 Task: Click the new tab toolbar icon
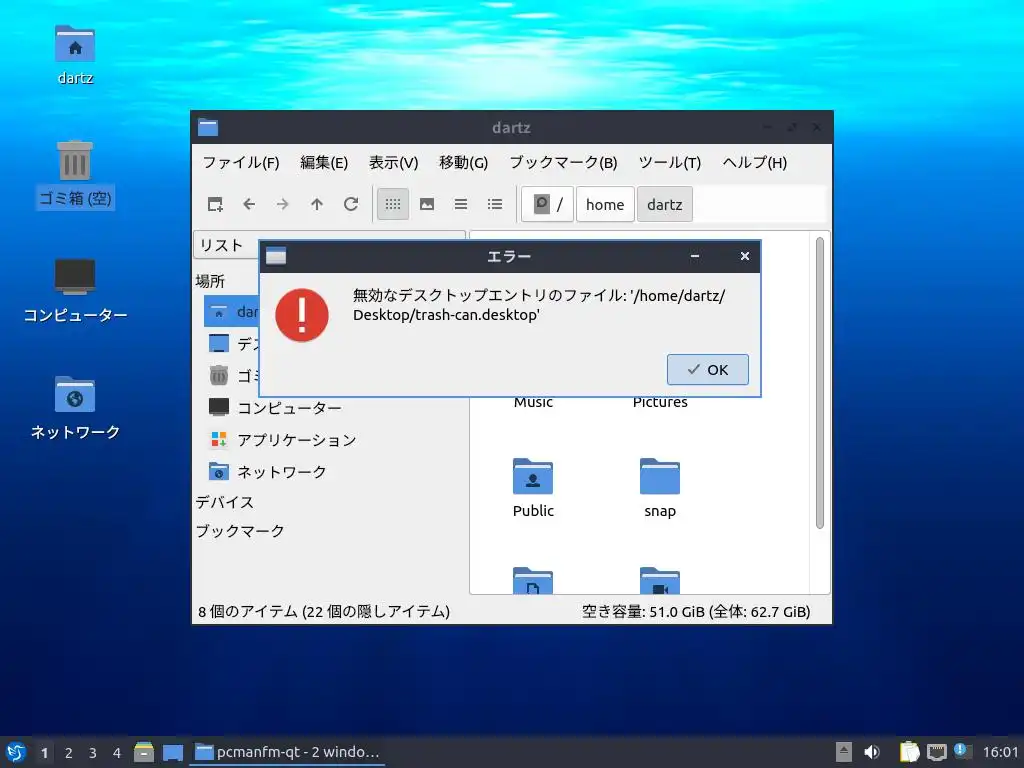tap(215, 204)
